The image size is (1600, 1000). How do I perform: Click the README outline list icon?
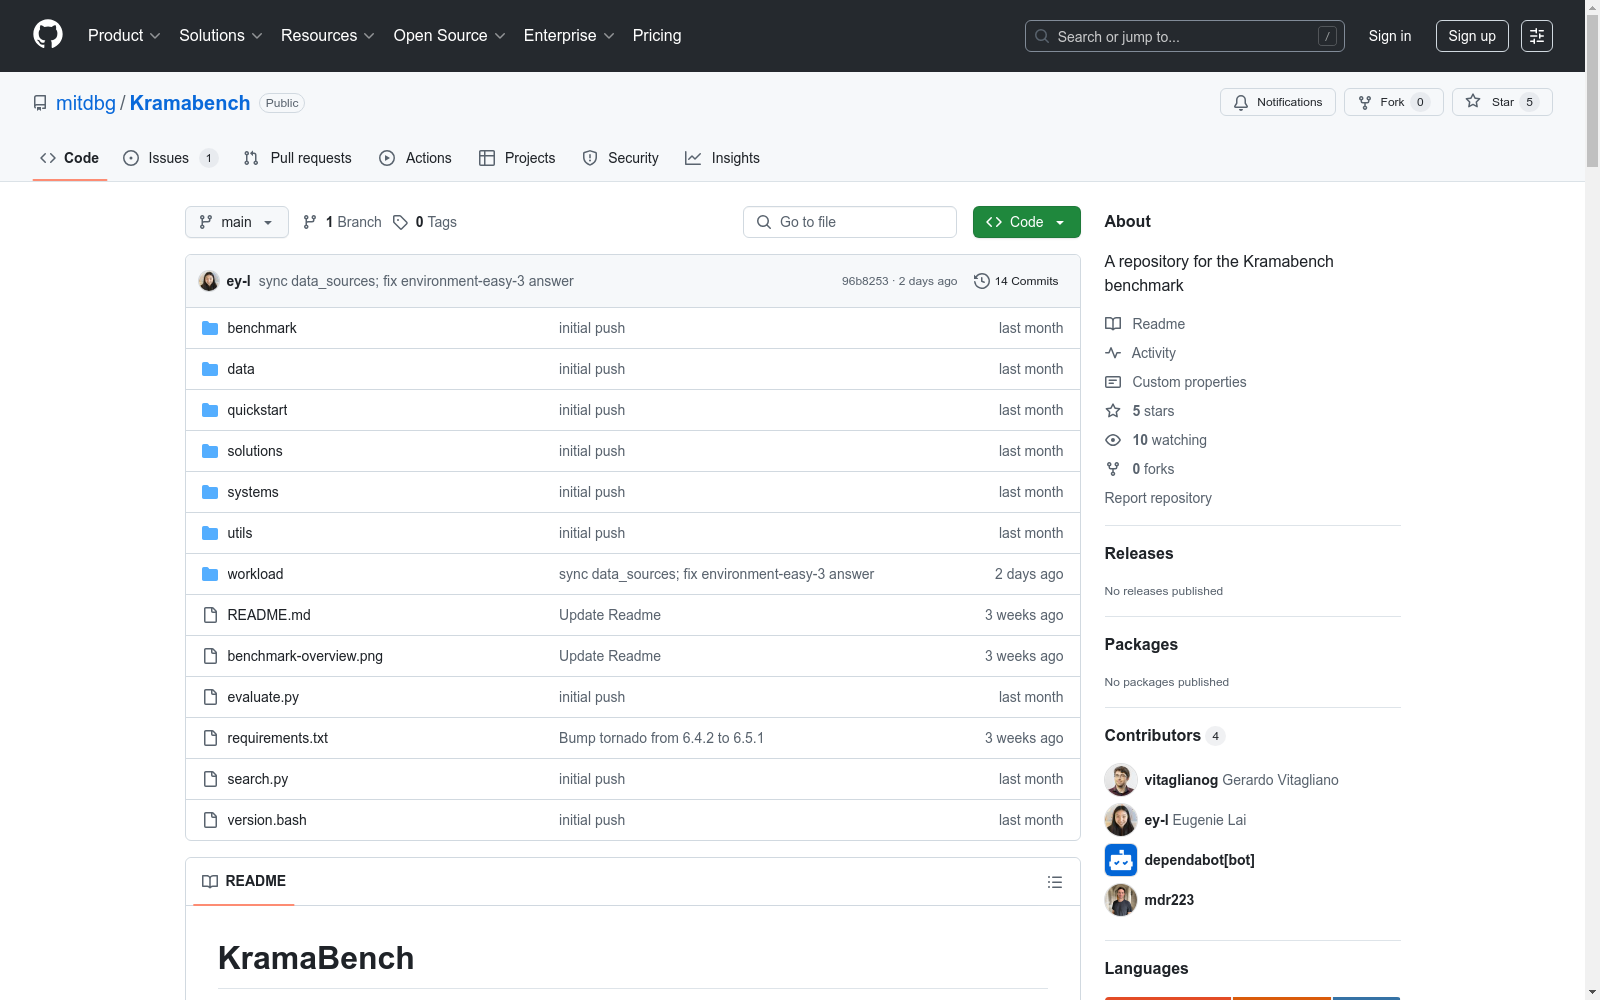click(x=1054, y=882)
